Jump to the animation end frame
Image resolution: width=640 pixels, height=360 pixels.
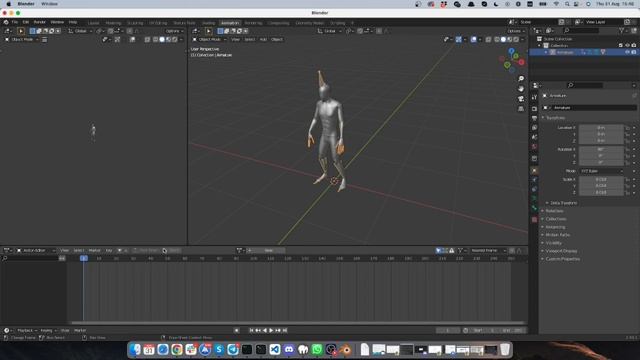click(x=285, y=330)
